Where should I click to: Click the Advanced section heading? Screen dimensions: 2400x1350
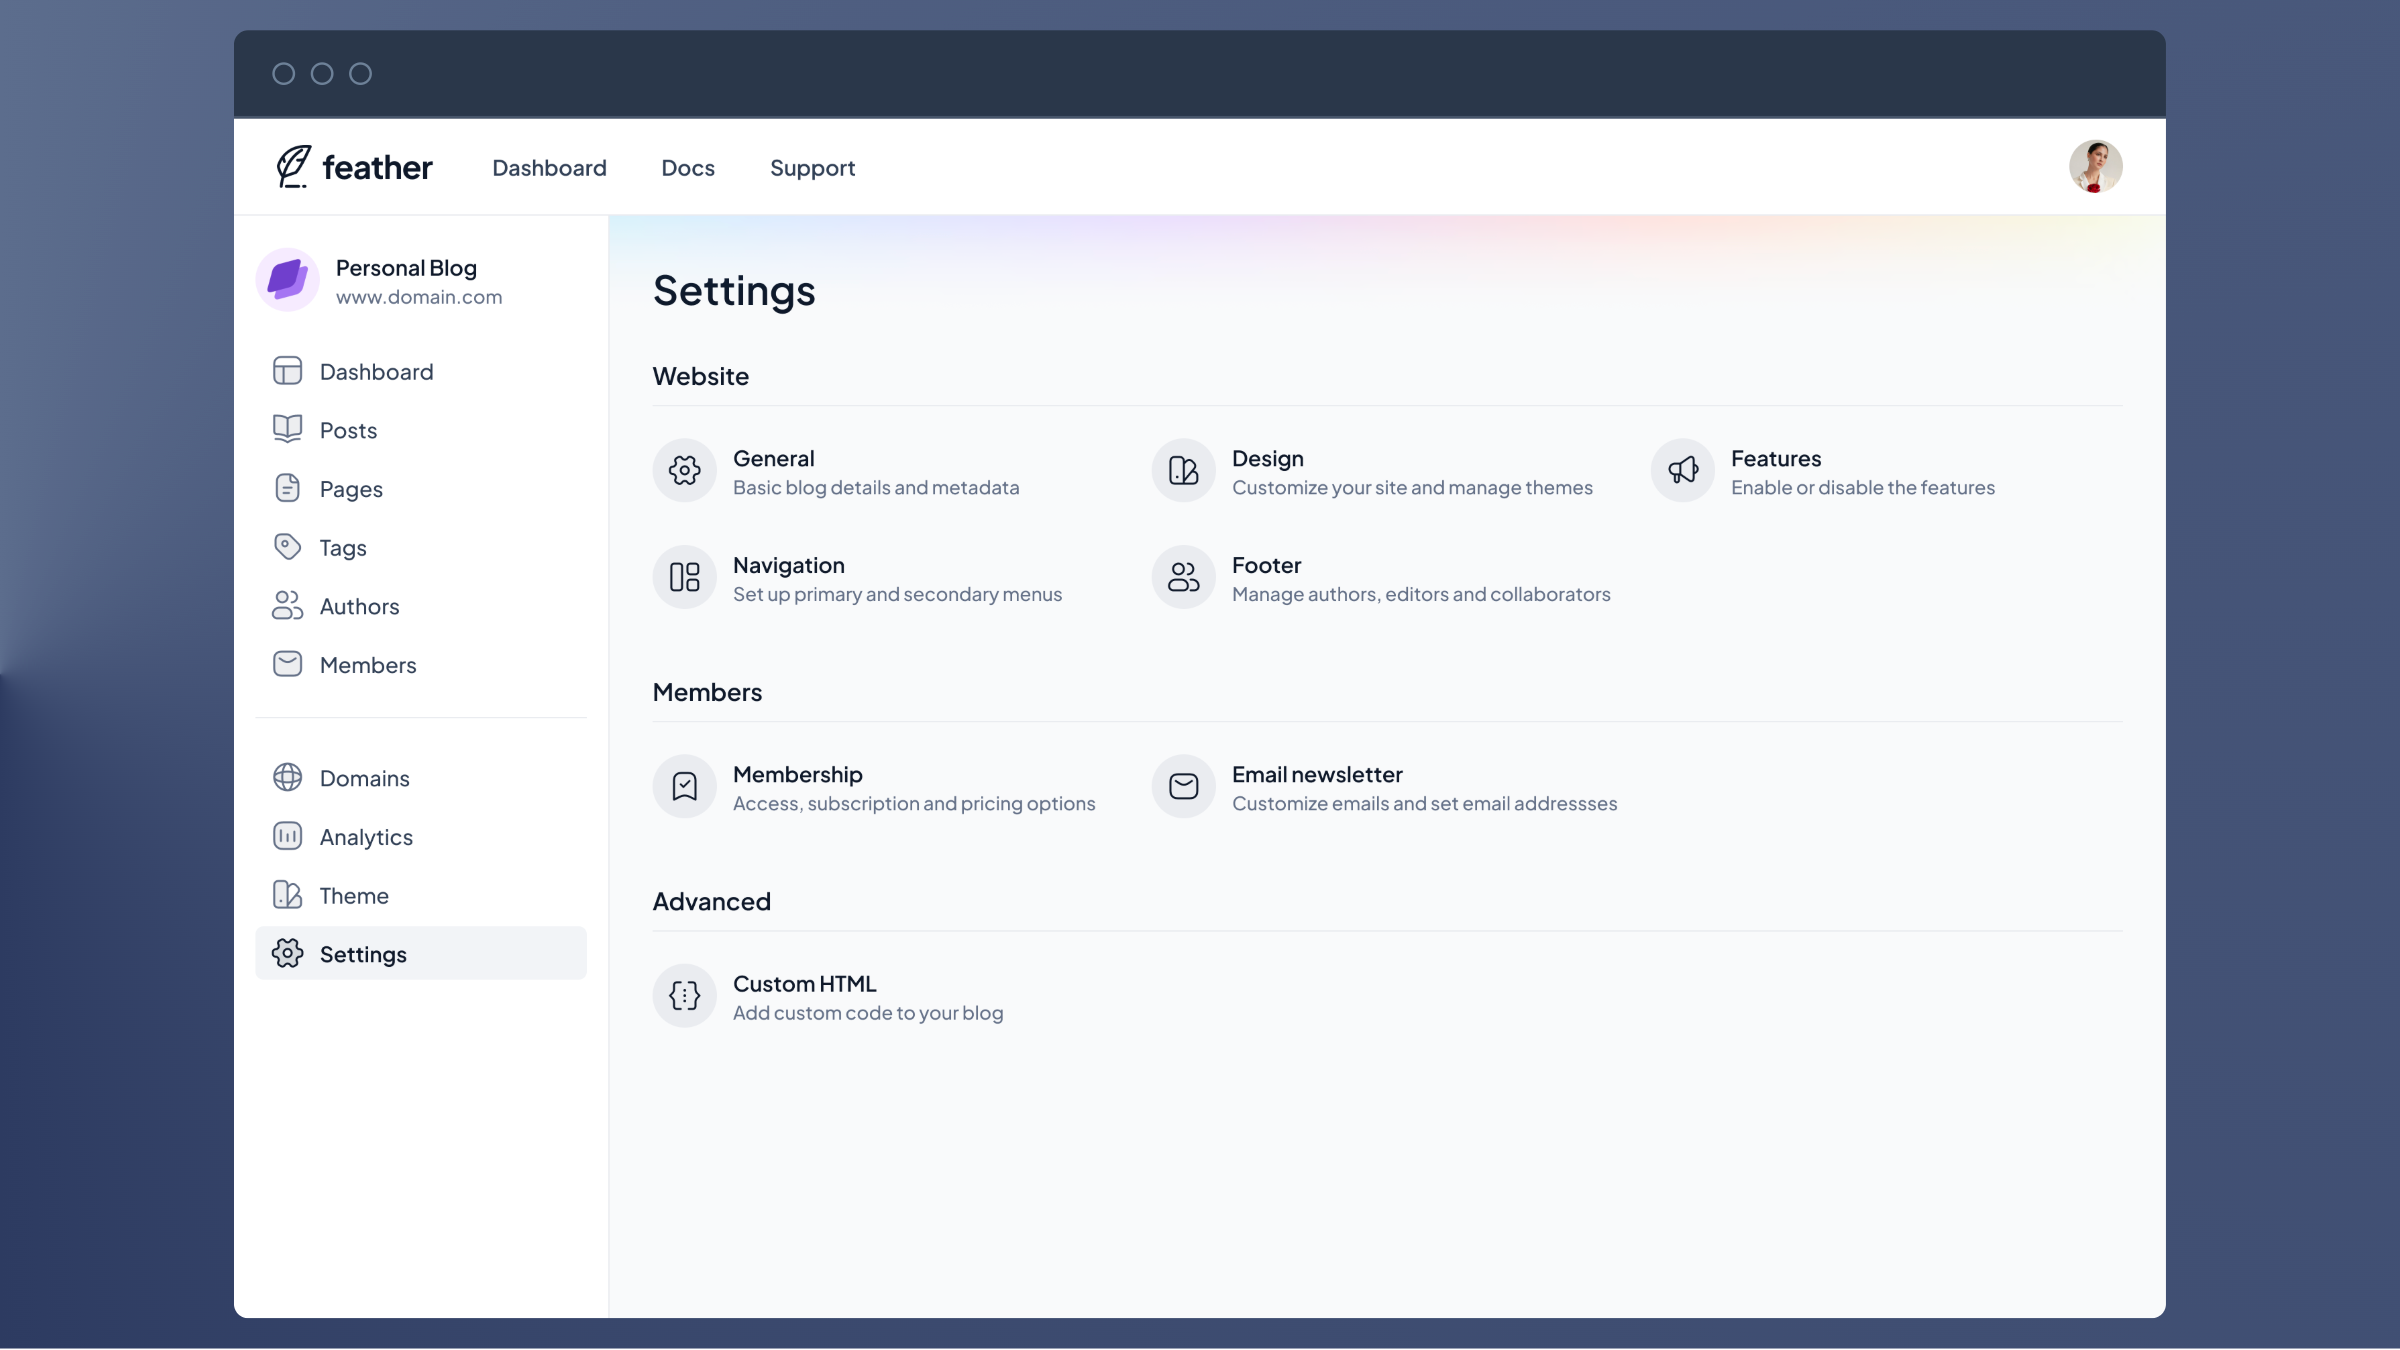[711, 901]
